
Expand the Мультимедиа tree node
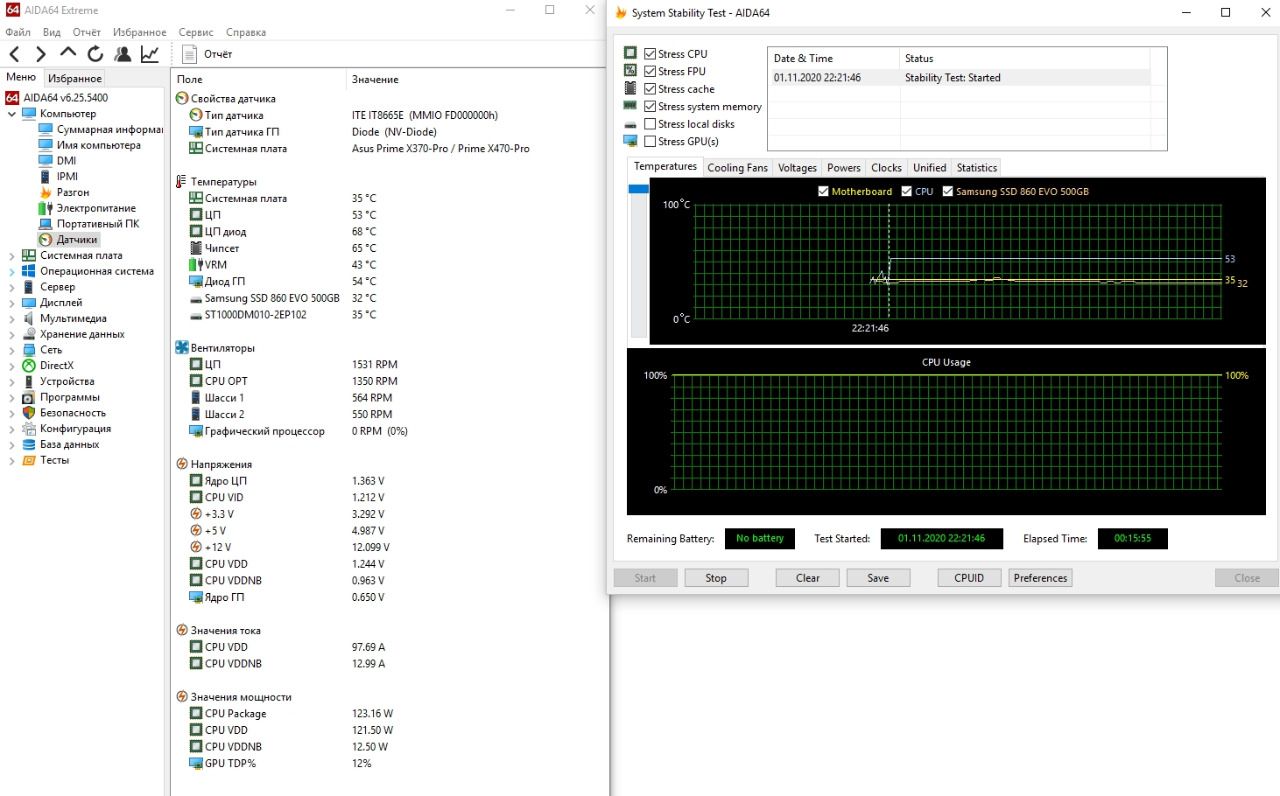pyautogui.click(x=12, y=319)
